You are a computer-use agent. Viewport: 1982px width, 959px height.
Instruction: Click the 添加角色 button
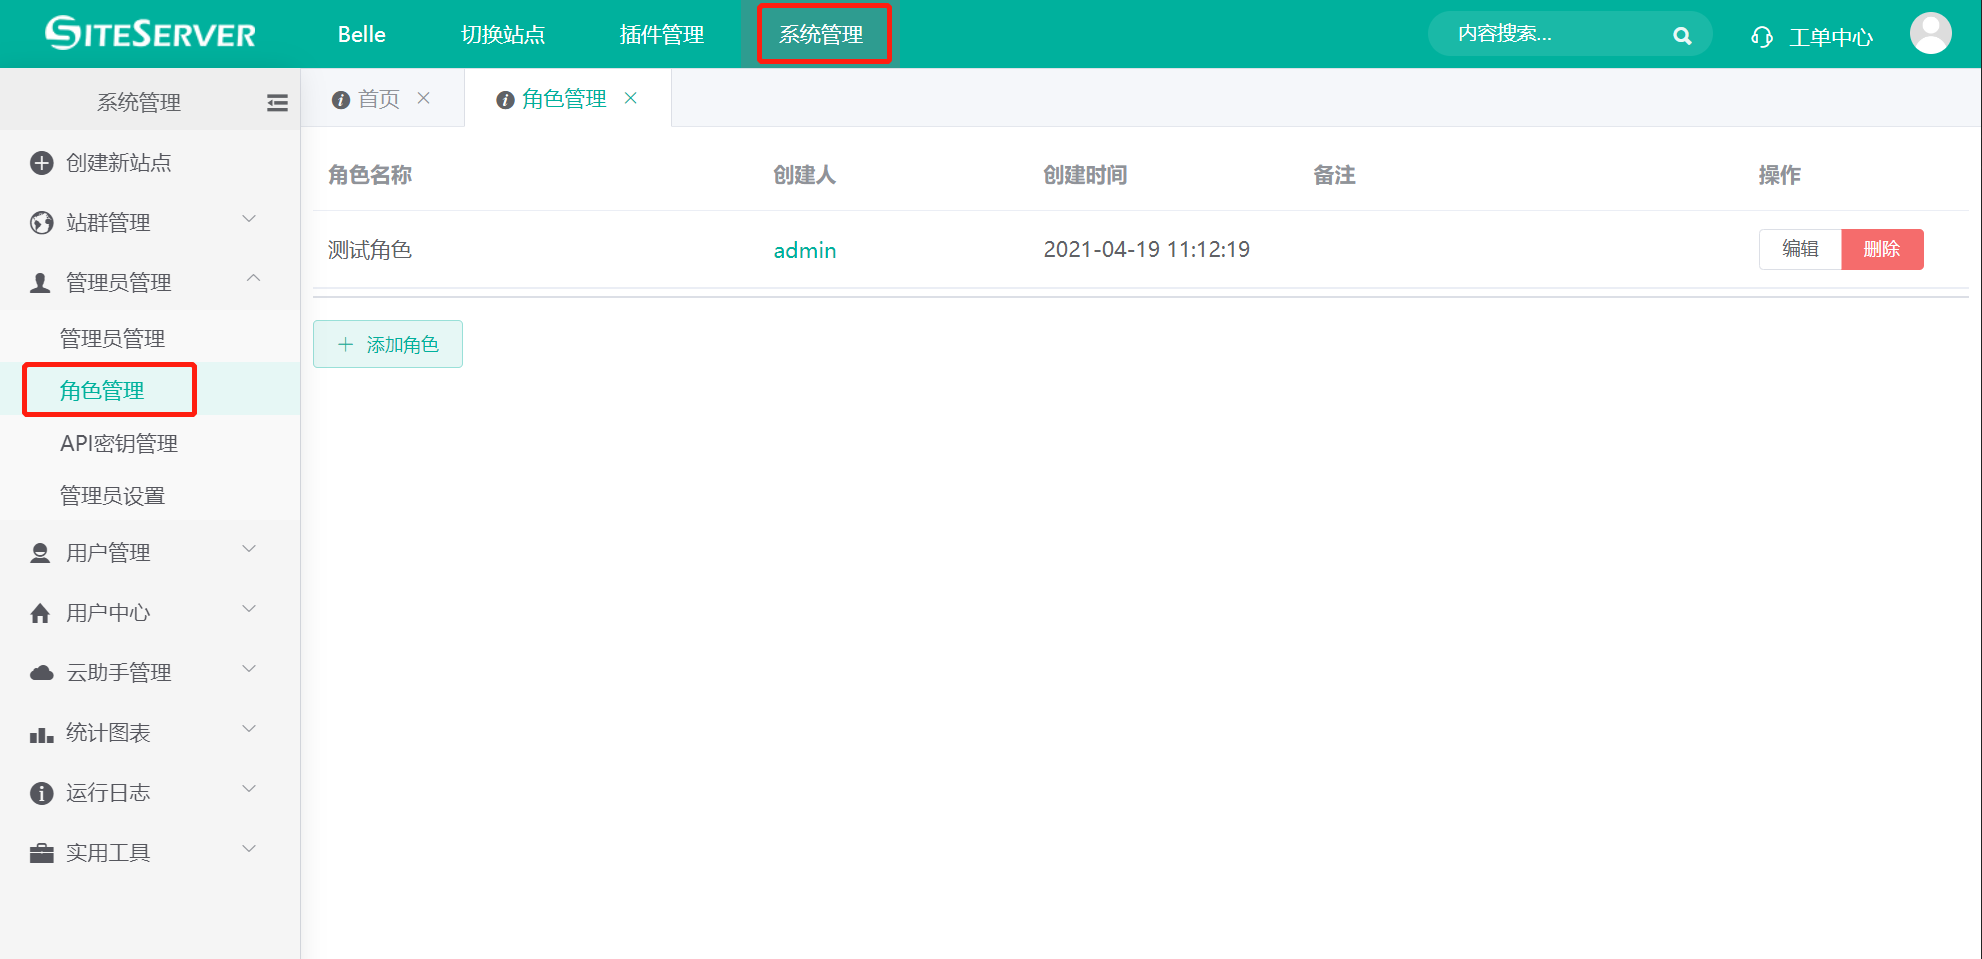388,344
